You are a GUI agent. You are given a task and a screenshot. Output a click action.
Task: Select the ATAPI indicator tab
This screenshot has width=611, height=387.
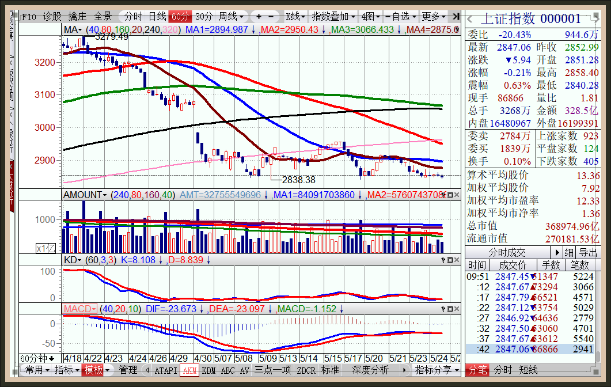click(x=166, y=370)
